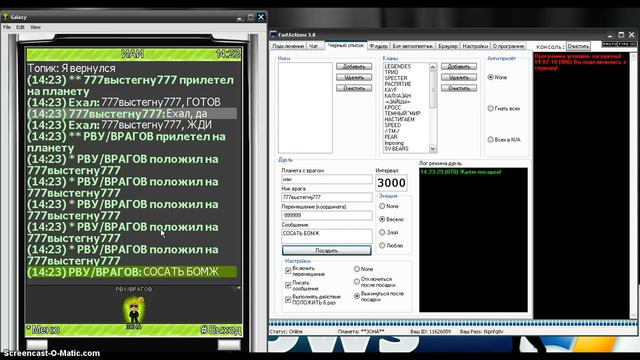The height and width of the screenshot is (360, 640).
Task: Select None in the Эмоции group
Action: [389, 206]
